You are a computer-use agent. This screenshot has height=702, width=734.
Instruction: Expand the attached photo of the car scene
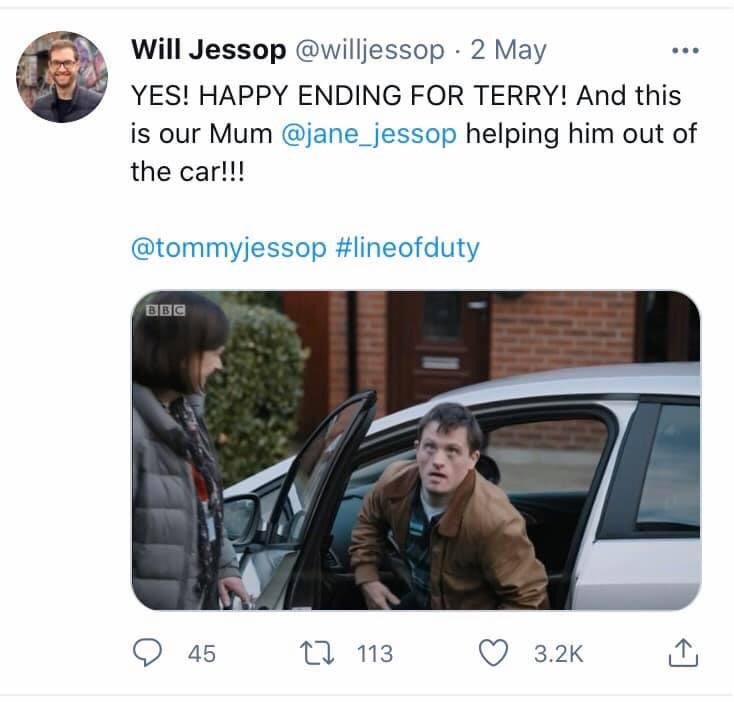(x=415, y=450)
